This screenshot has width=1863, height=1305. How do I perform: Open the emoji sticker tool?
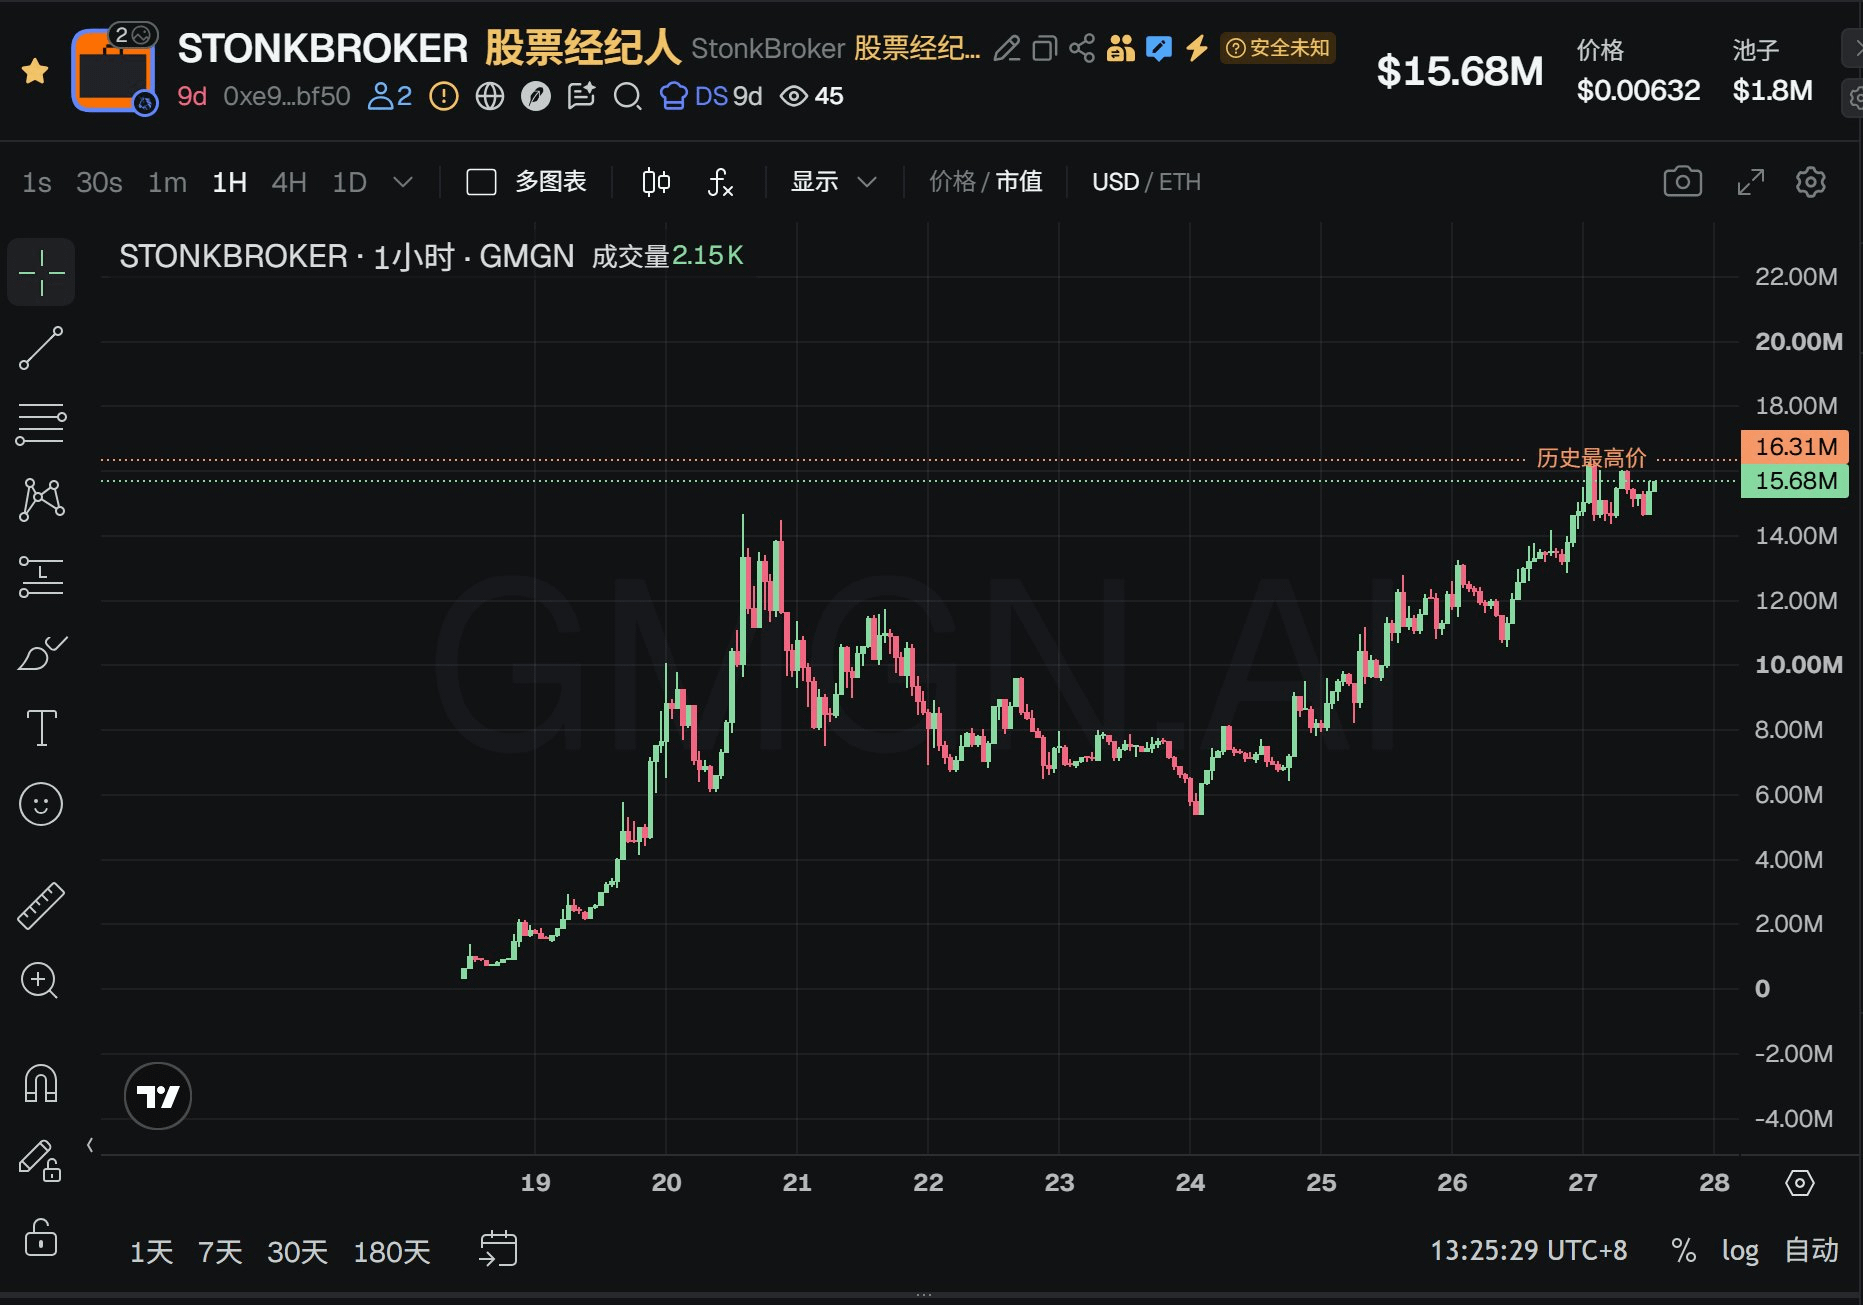click(x=41, y=804)
